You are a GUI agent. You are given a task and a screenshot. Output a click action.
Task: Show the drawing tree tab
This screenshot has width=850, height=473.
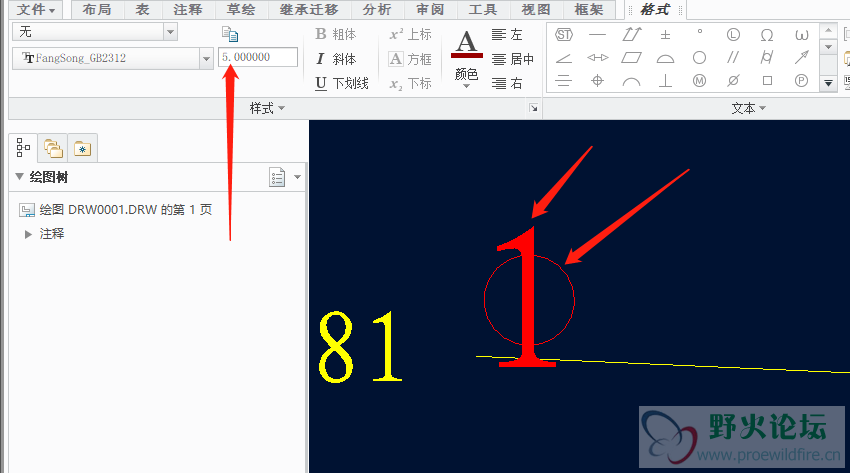coord(23,147)
